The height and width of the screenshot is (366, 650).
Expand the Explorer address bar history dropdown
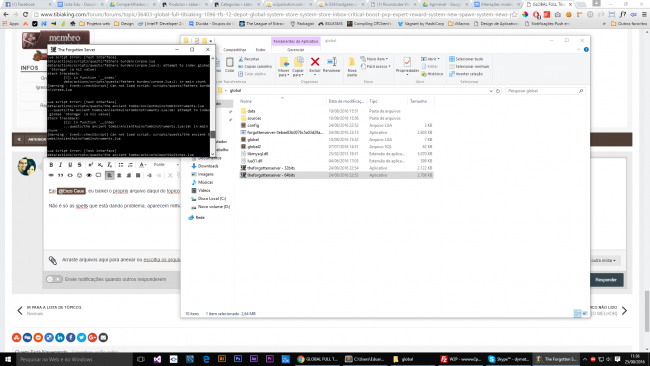pos(491,91)
